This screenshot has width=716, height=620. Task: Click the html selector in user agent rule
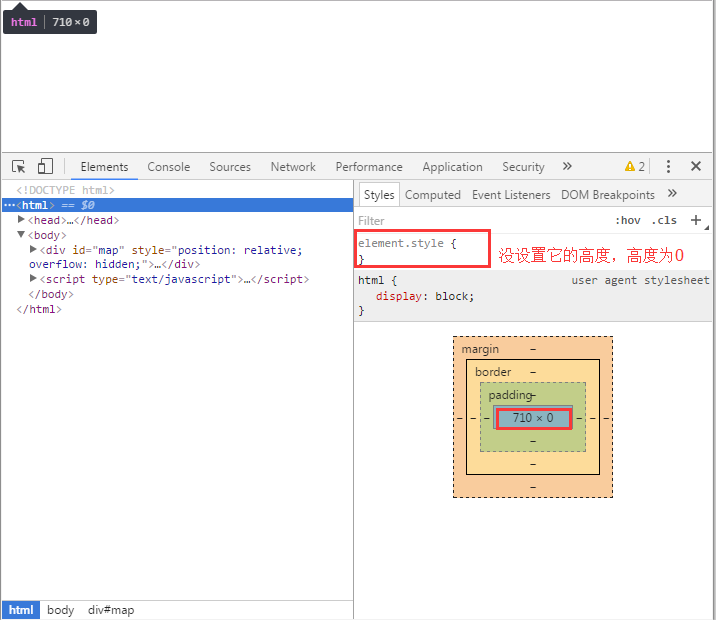pos(371,280)
